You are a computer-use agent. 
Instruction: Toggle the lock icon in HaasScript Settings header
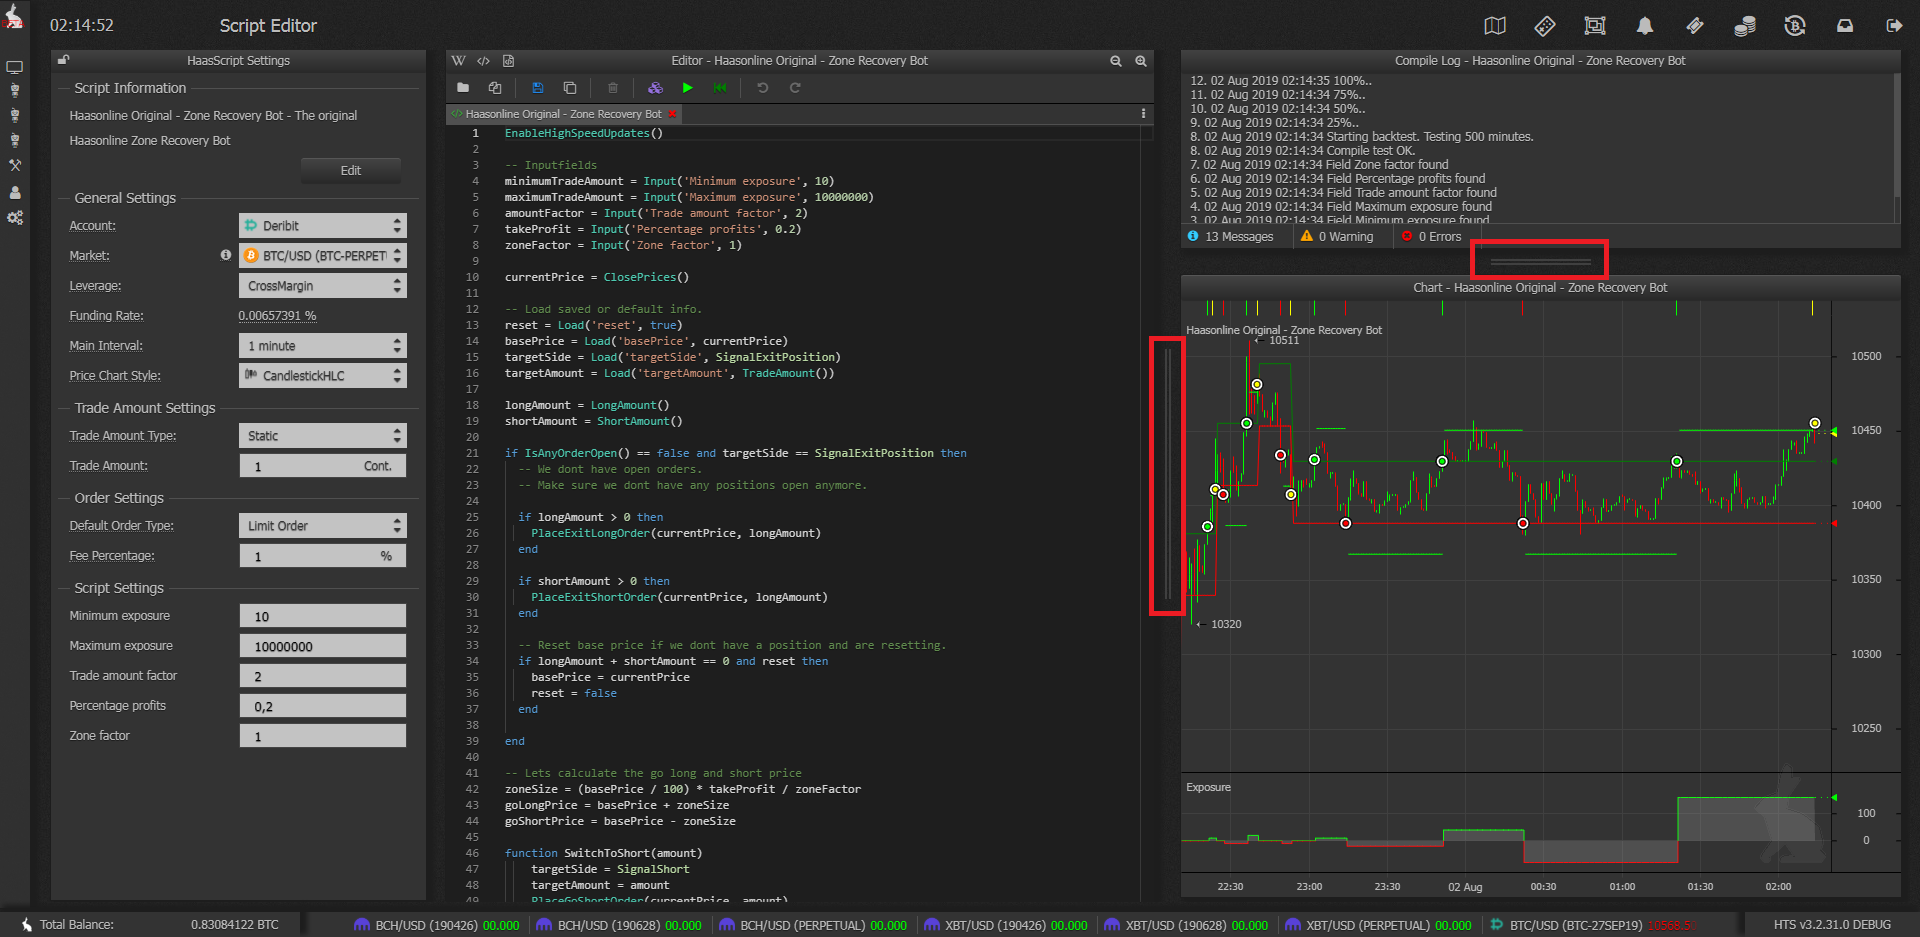(64, 60)
